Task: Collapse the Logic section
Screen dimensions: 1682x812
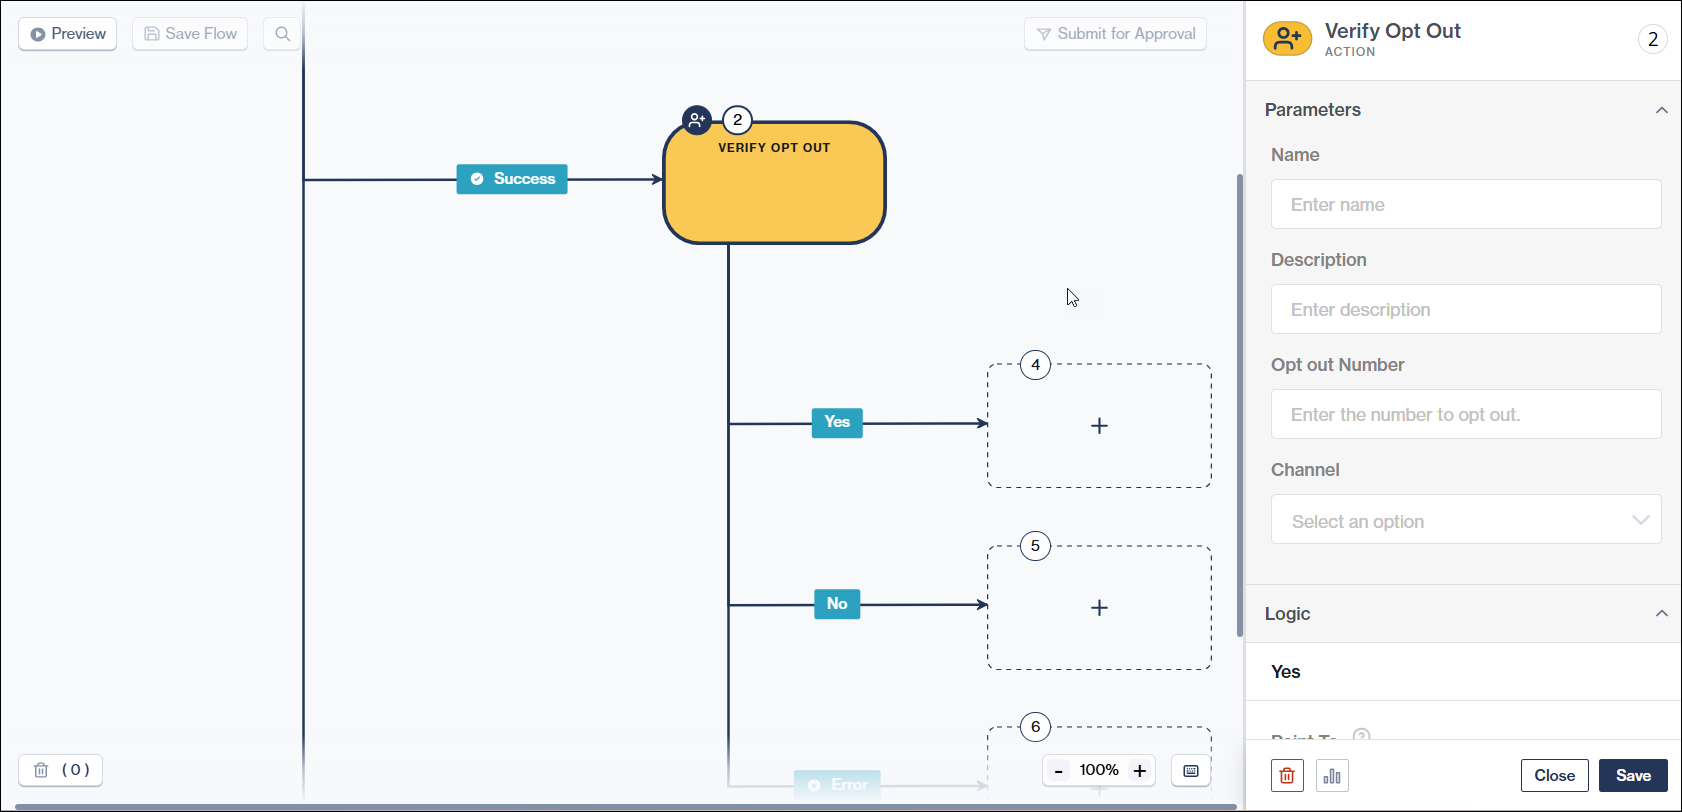Action: pos(1661,614)
